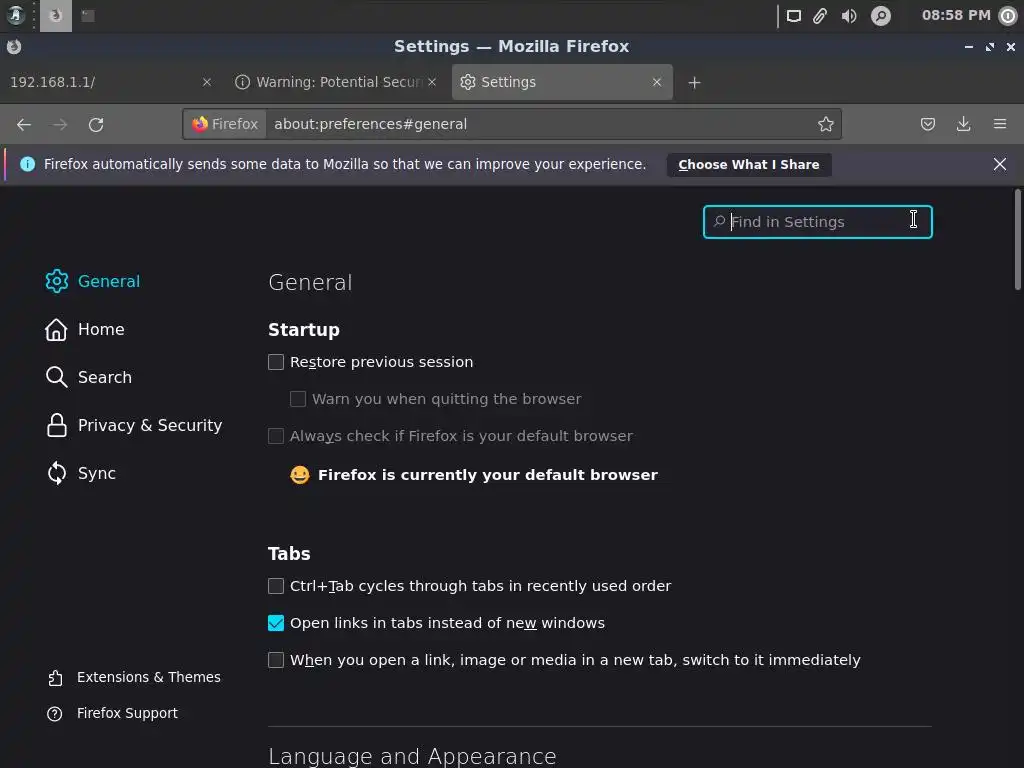Bookmark this page with the star icon
Viewport: 1024px width, 768px height.
click(x=826, y=124)
